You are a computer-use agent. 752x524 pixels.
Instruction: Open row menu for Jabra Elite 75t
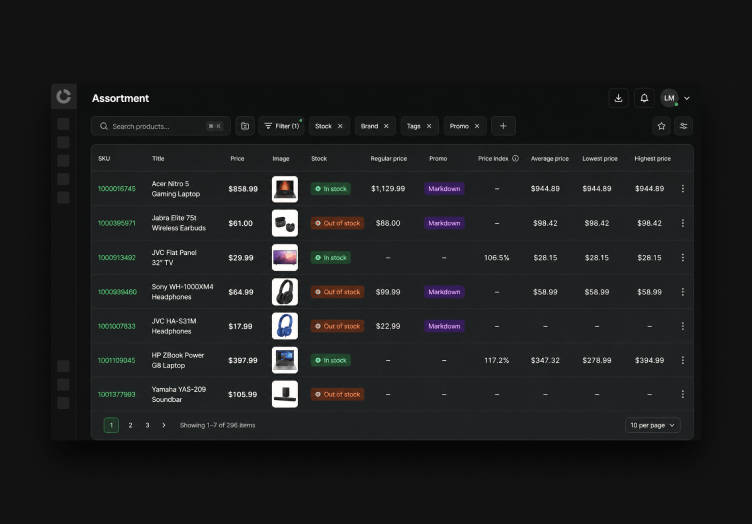tap(682, 223)
